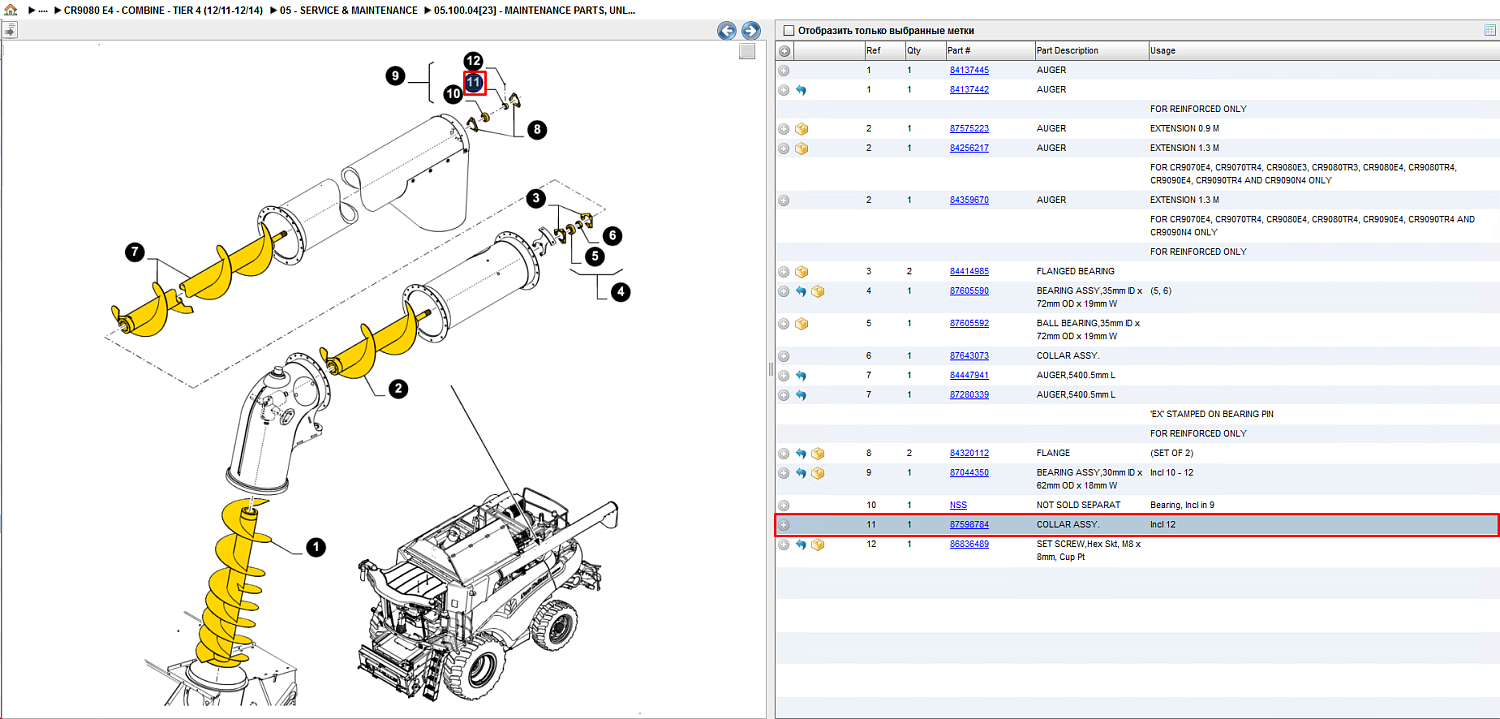The image size is (1500, 719).
Task: Expand the highlighted row for part 87598784
Action: pyautogui.click(x=784, y=525)
